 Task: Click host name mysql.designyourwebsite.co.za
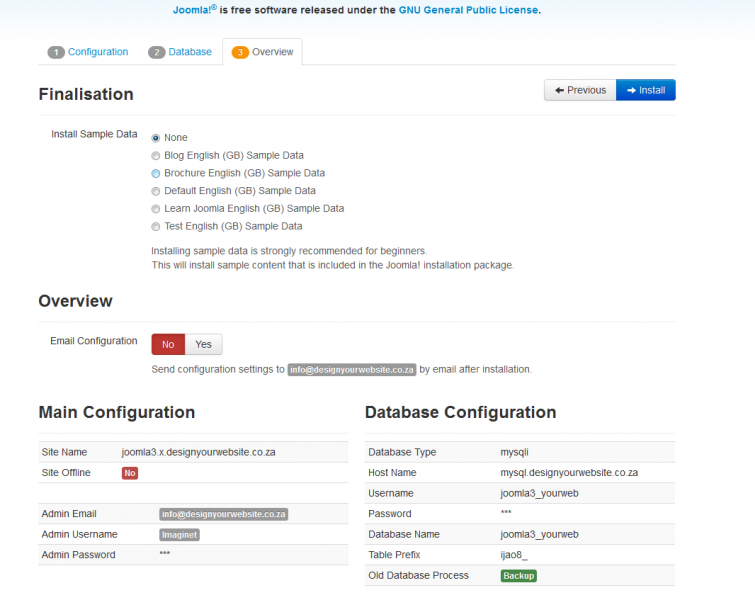[569, 473]
